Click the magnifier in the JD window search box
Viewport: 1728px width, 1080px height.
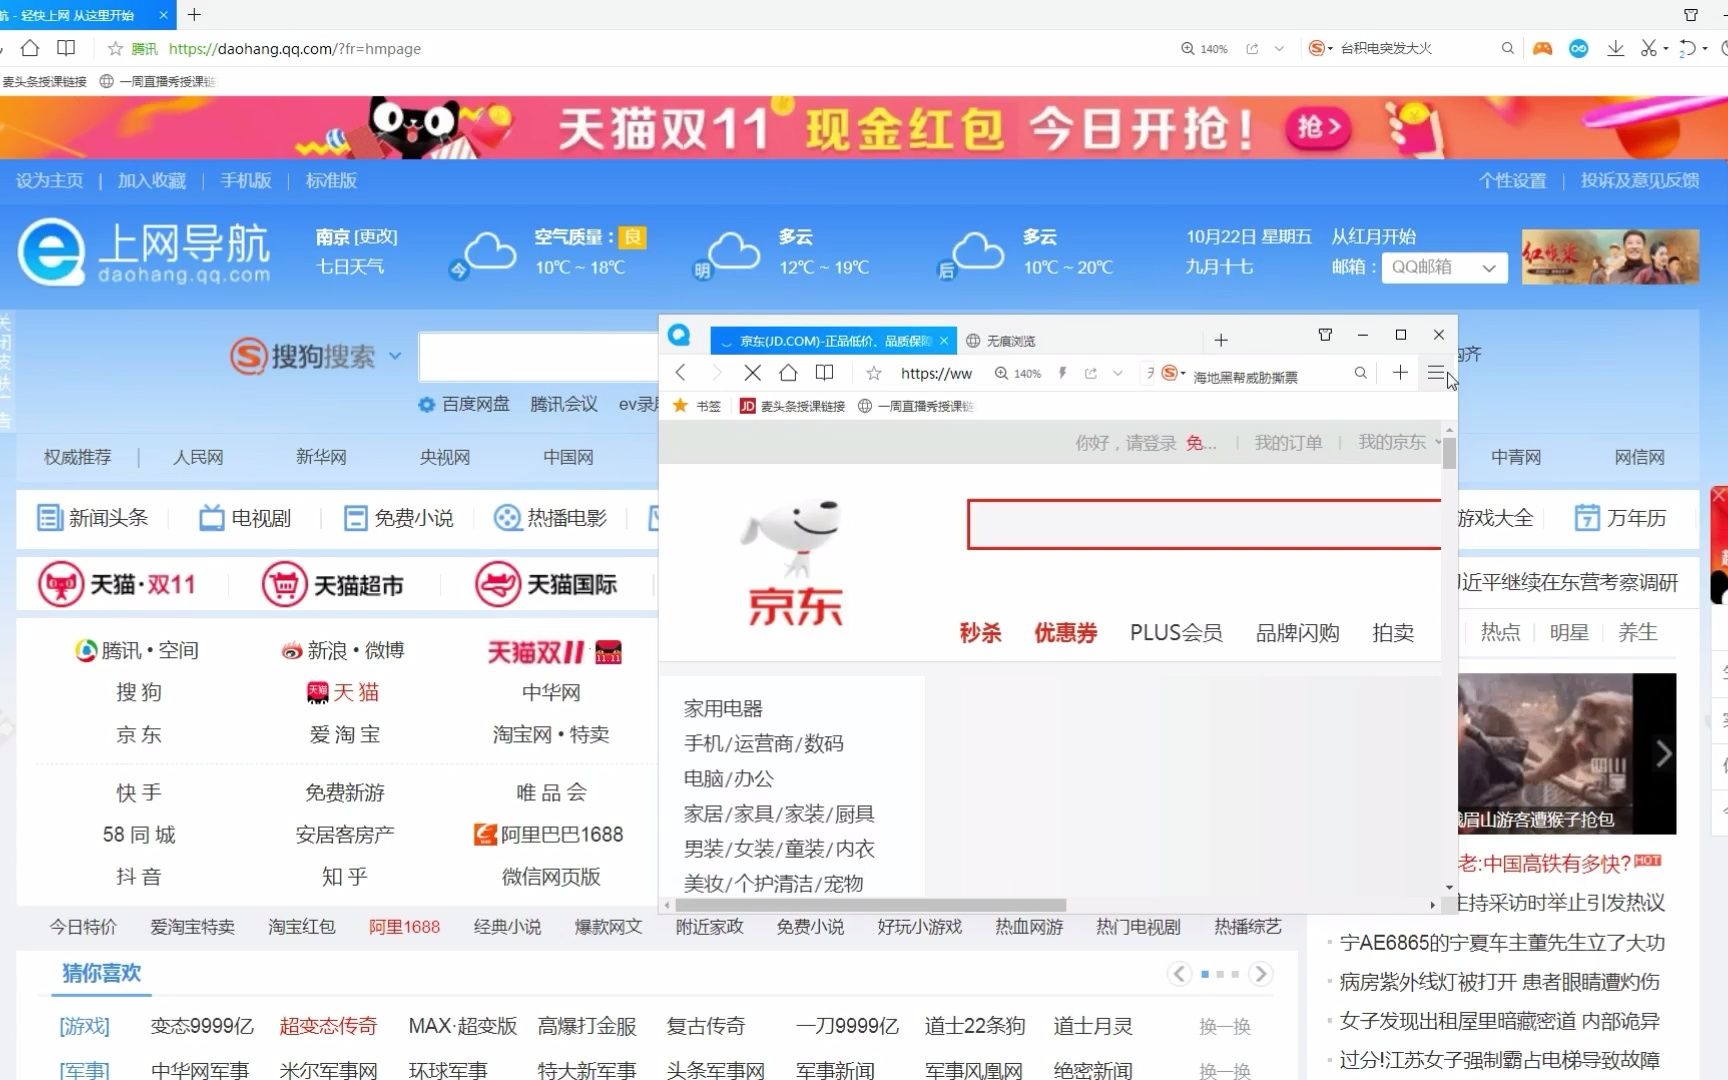(1360, 373)
